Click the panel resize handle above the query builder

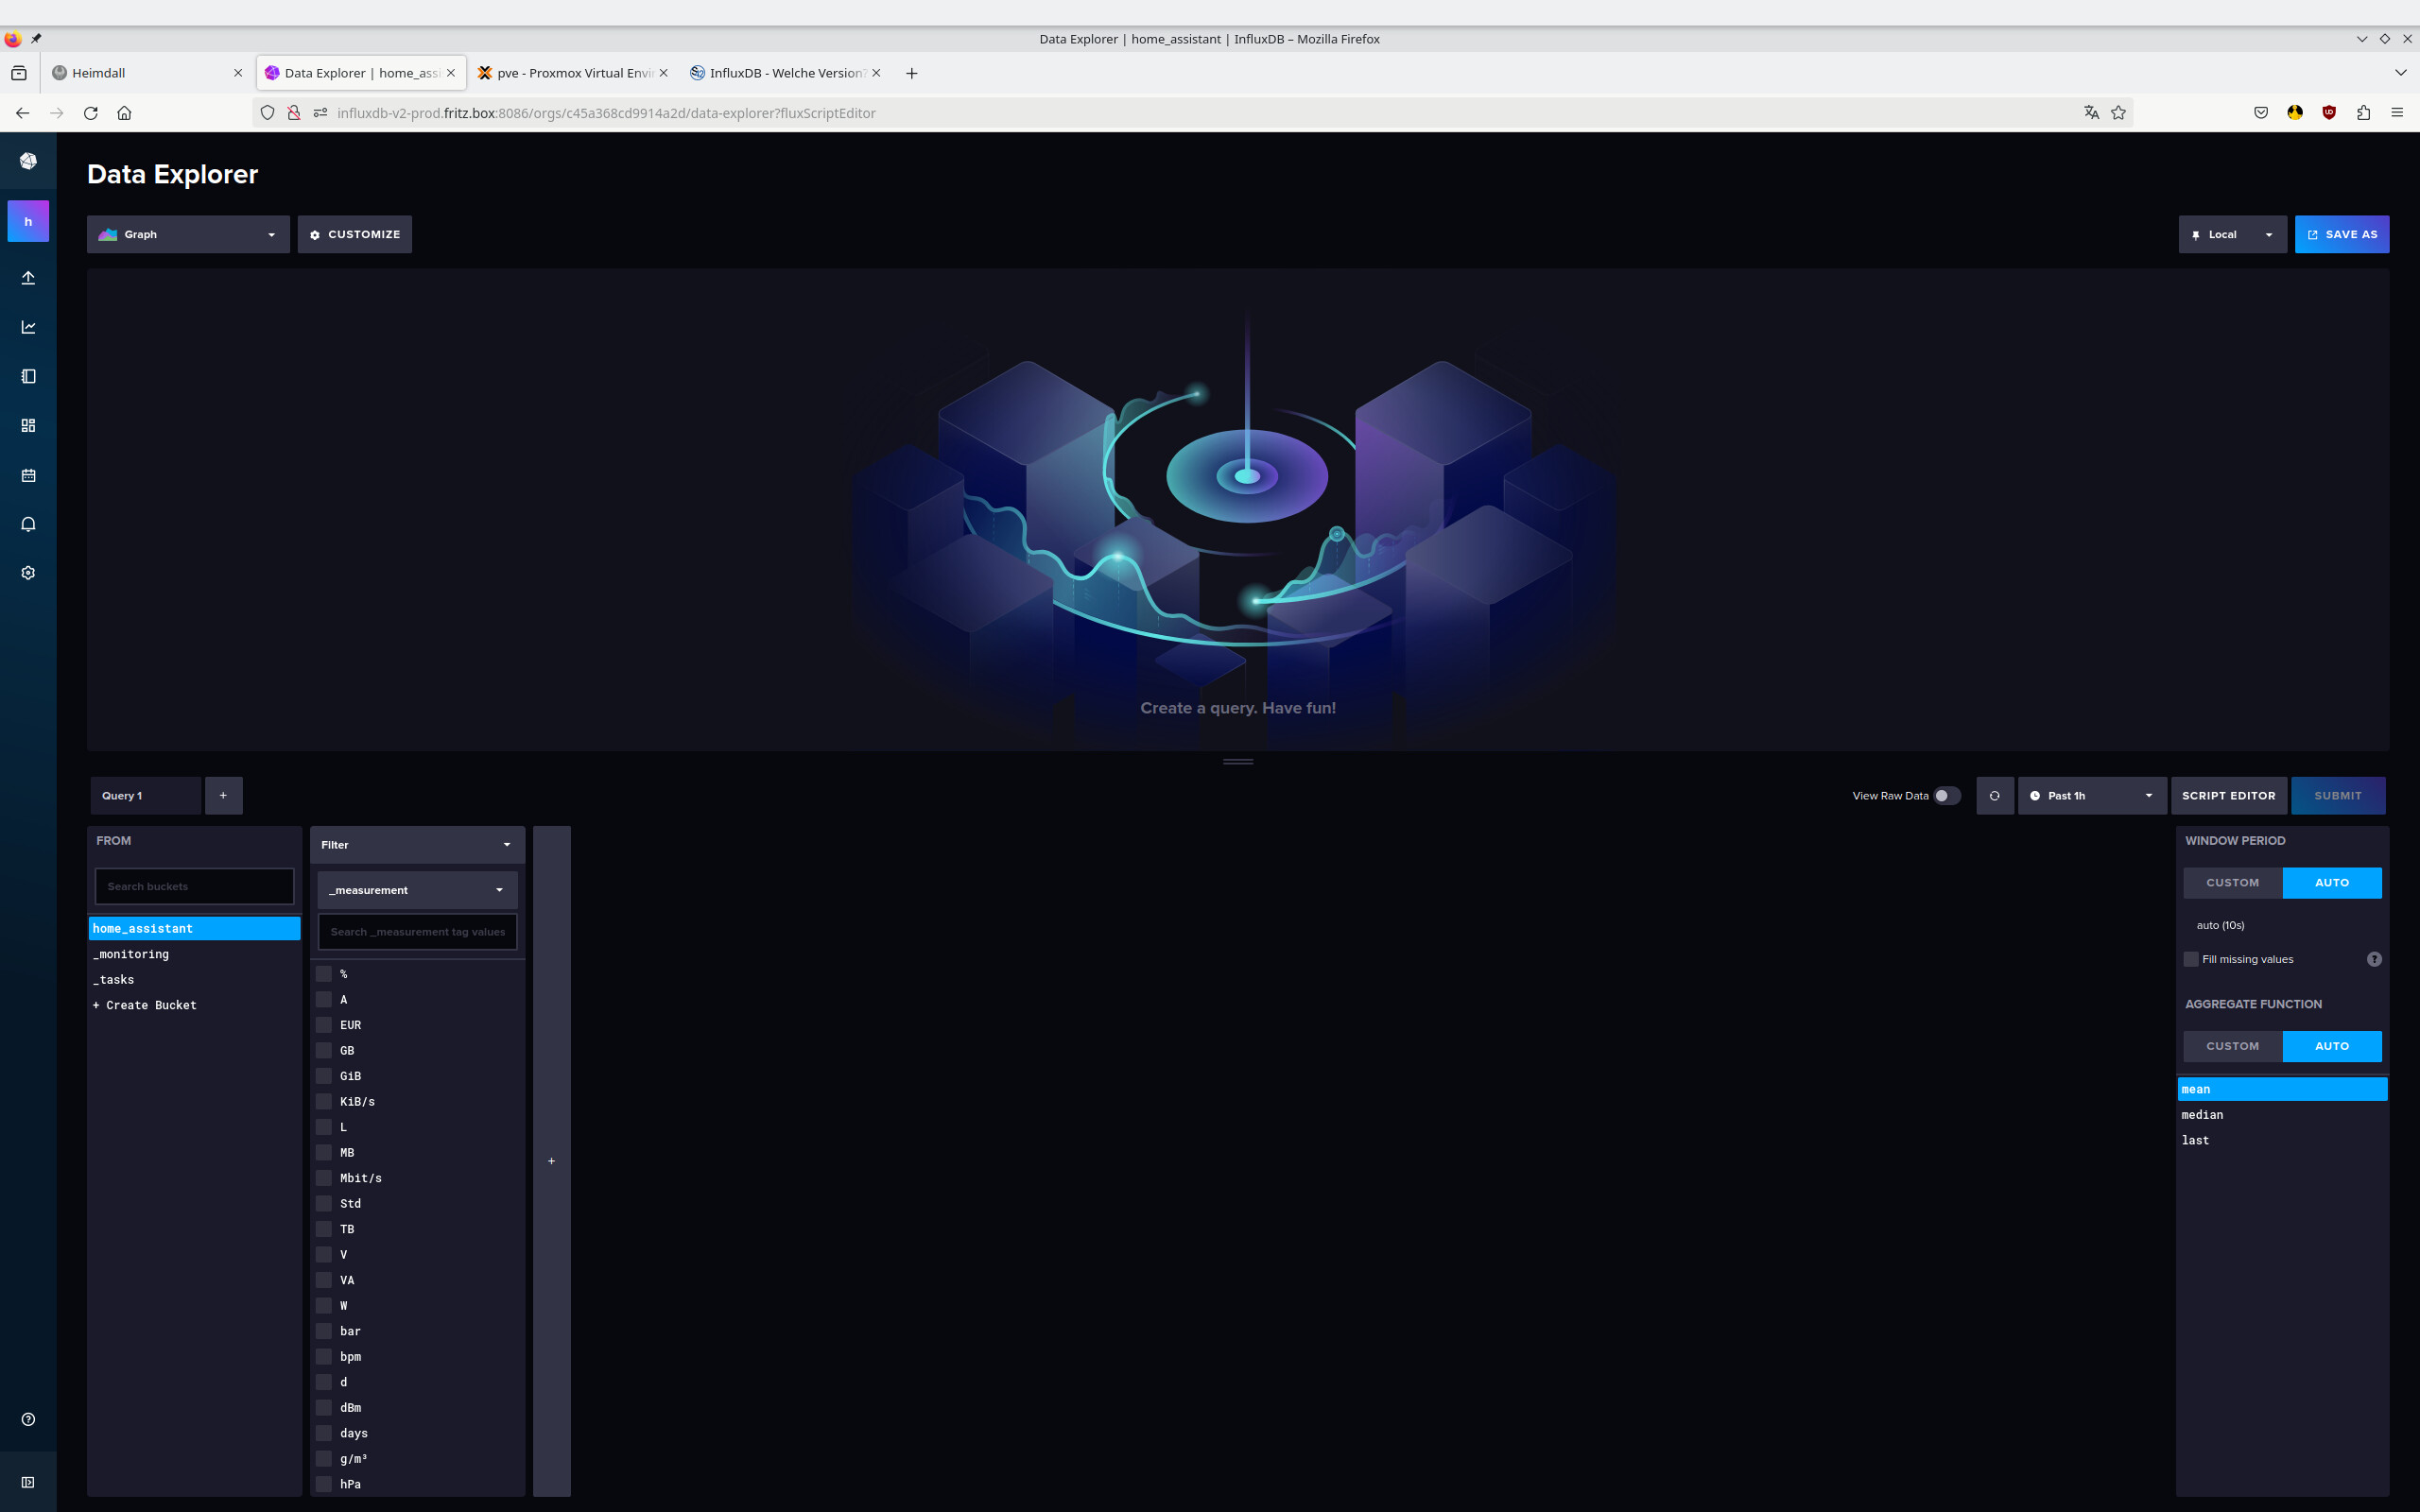[x=1237, y=762]
